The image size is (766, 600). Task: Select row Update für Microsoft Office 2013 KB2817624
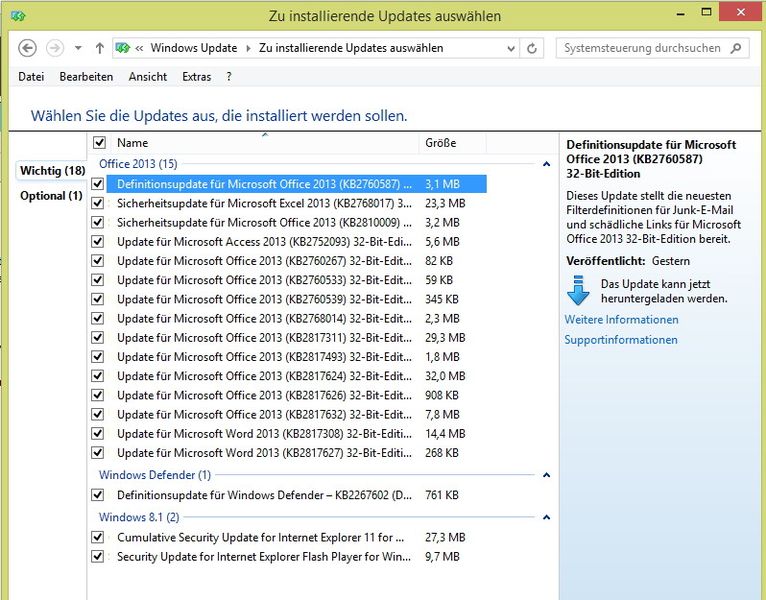point(297,376)
